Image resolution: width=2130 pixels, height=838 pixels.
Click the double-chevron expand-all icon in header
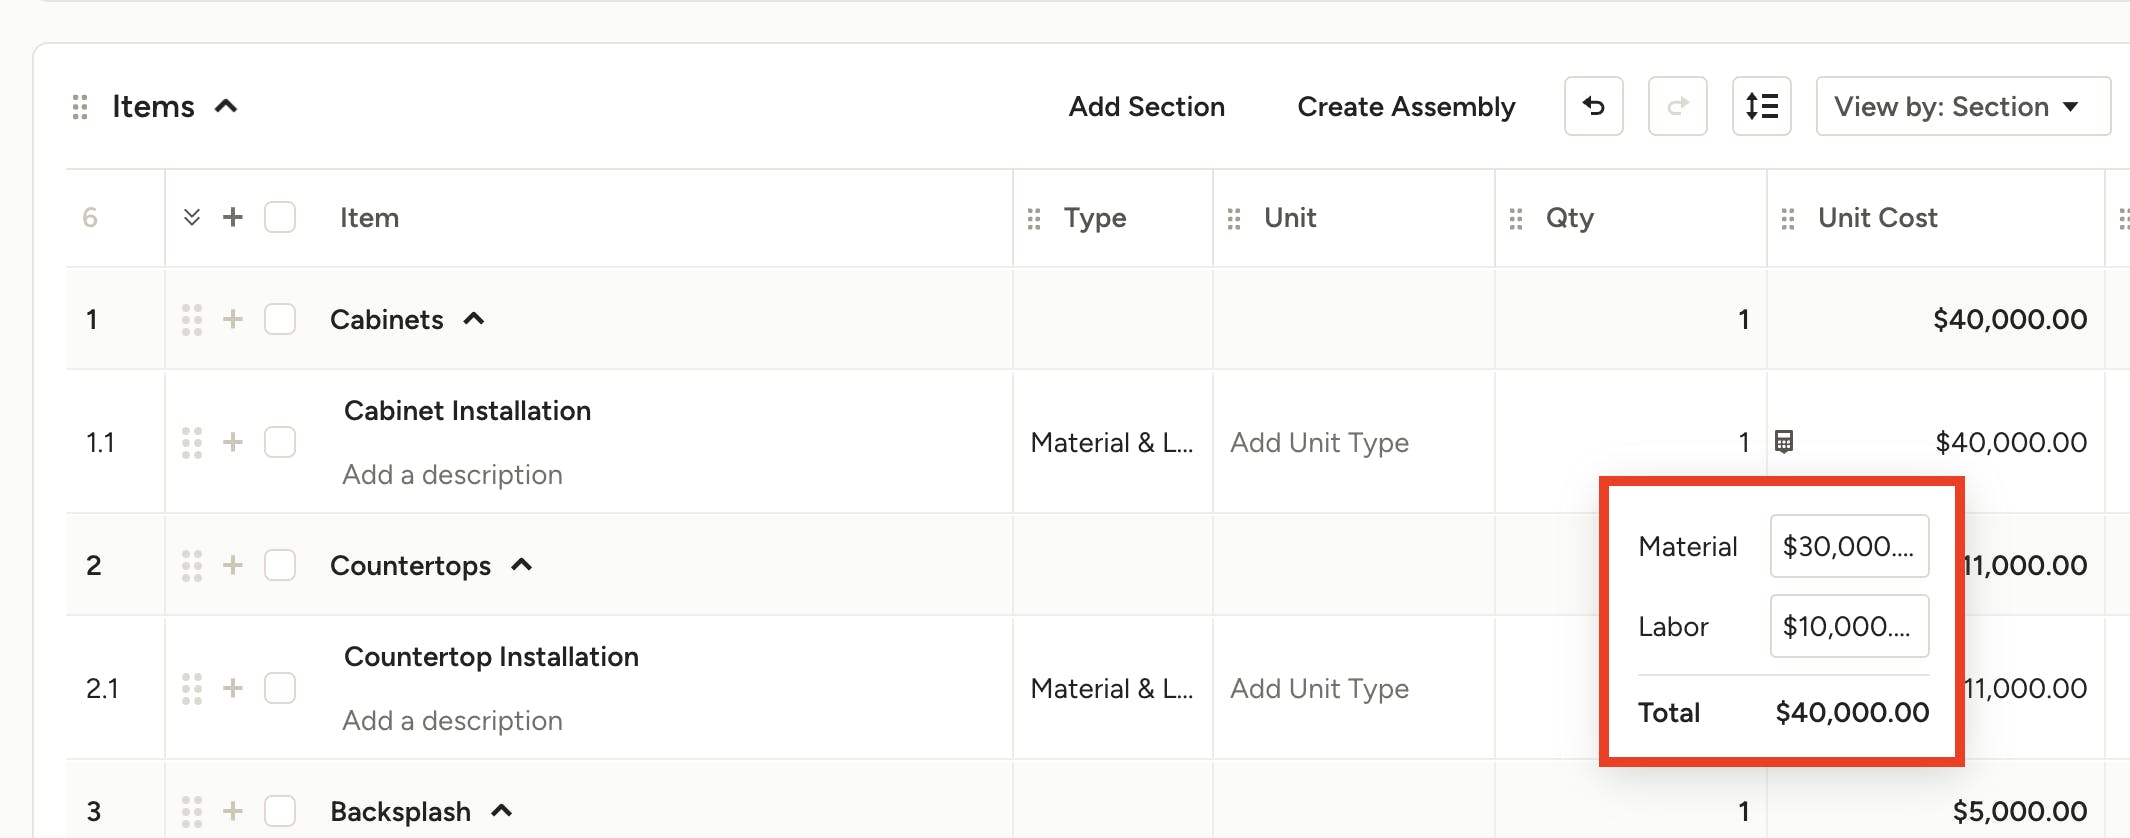tap(192, 217)
